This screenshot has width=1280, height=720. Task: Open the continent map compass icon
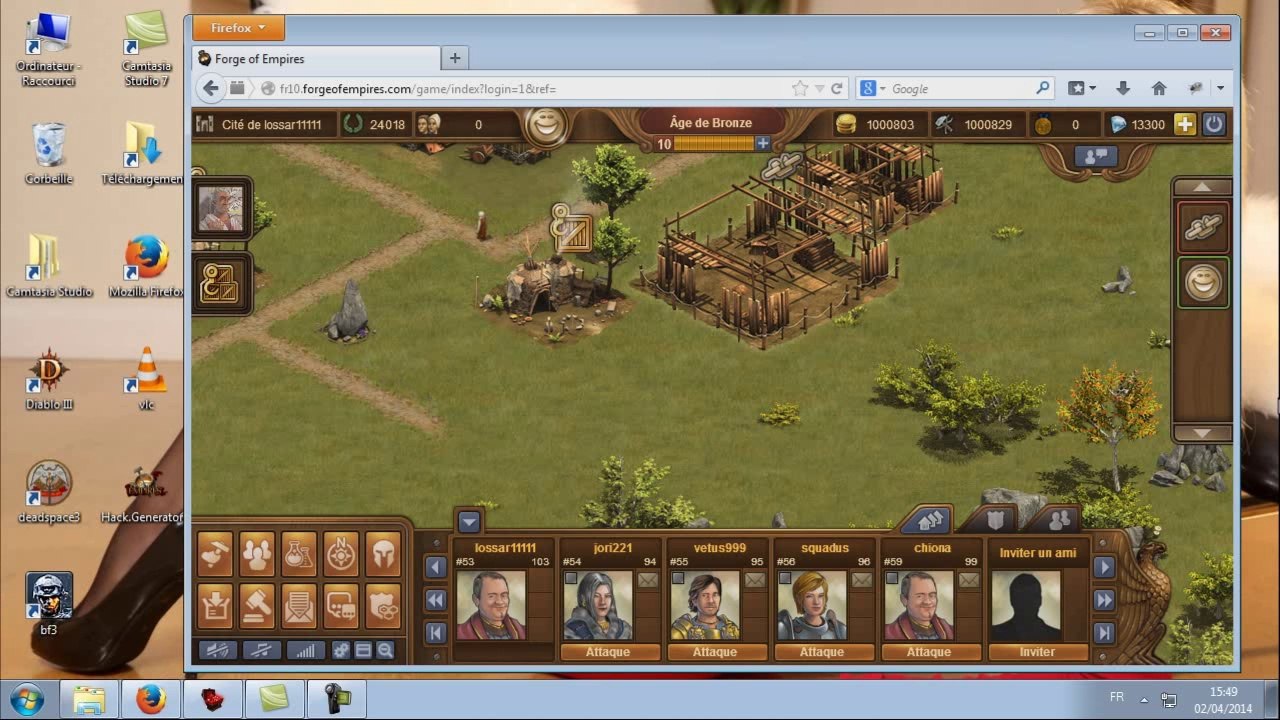342,553
